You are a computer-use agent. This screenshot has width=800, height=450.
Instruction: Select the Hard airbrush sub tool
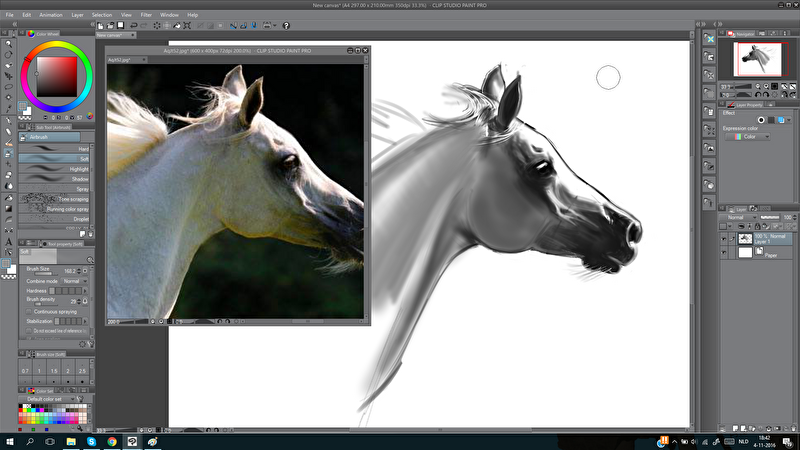click(54, 148)
